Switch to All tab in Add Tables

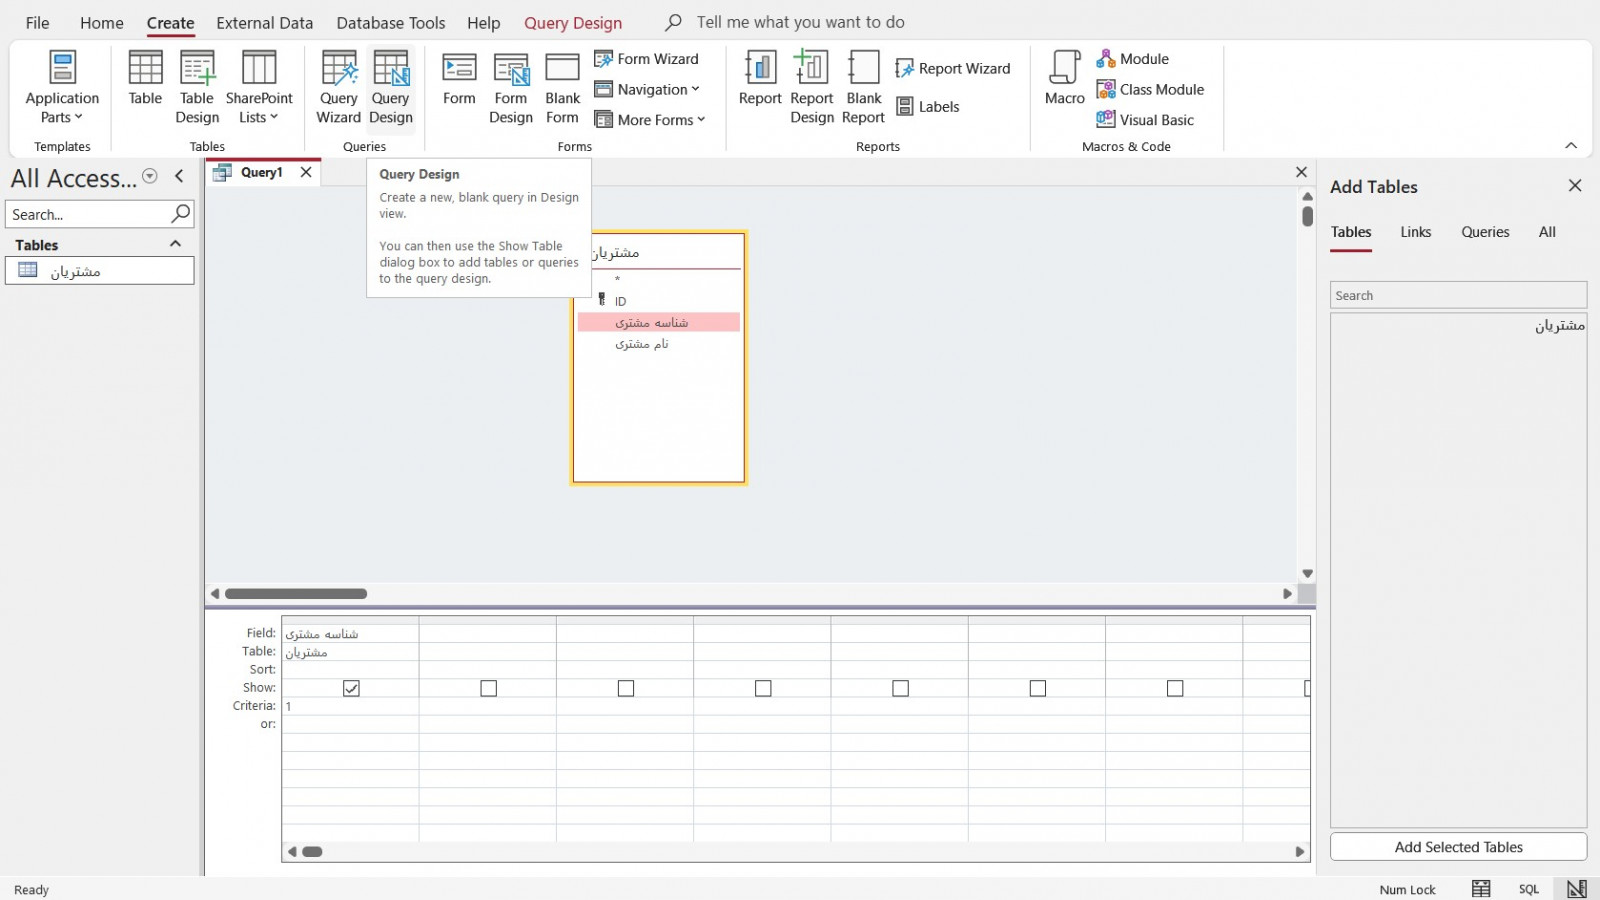pyautogui.click(x=1547, y=232)
